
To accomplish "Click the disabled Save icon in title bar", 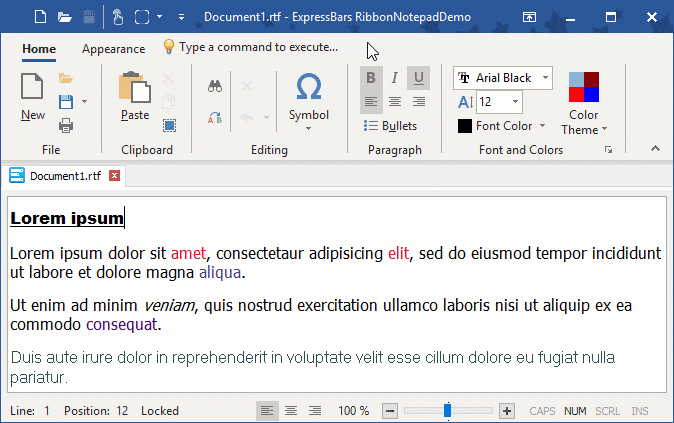I will [89, 17].
